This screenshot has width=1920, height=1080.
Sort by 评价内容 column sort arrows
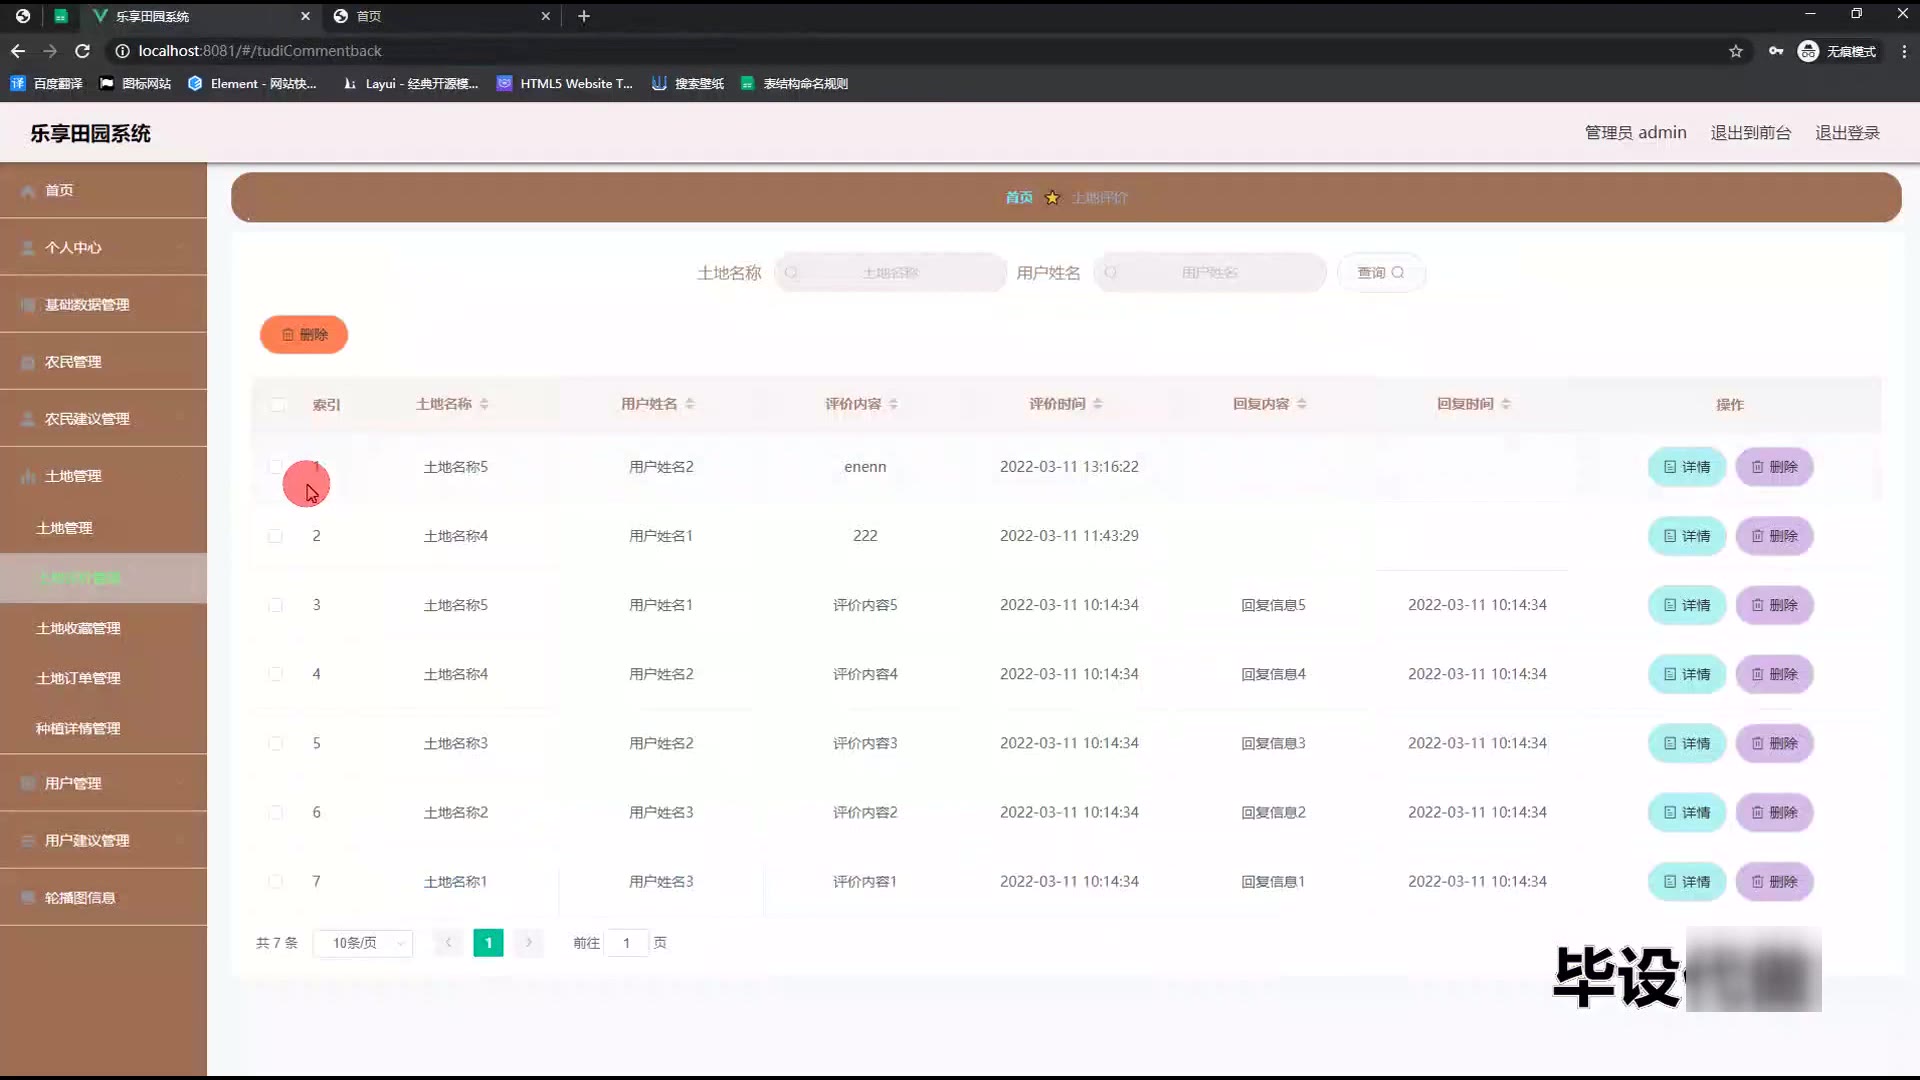(x=893, y=404)
